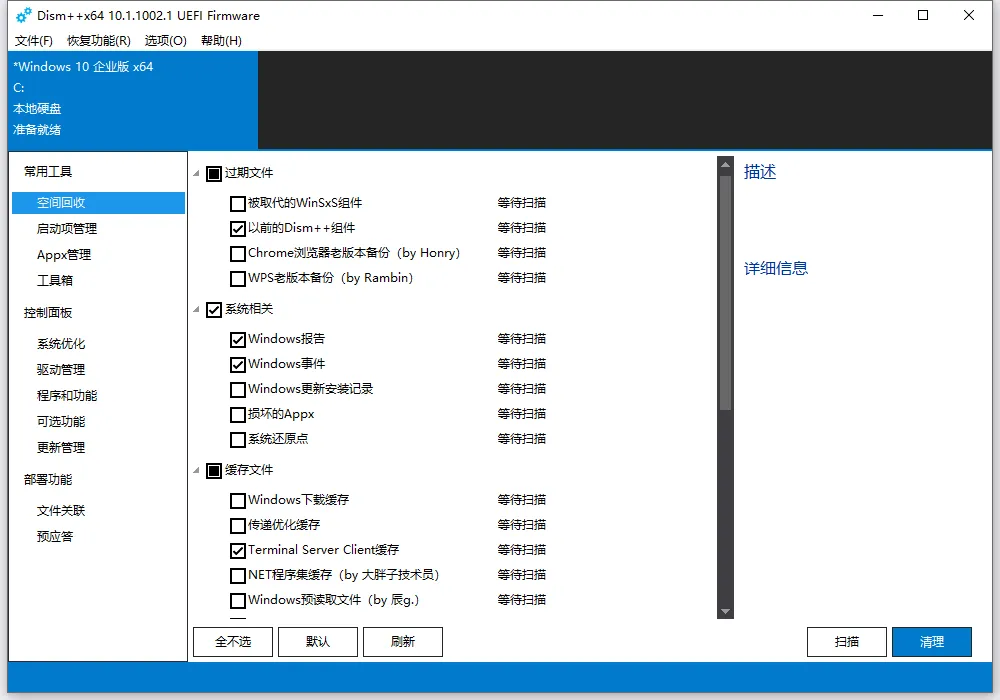Screen dimensions: 1000x700
Task: Check Chrome浏览器老版本备份 checkbox
Action: click(x=237, y=253)
